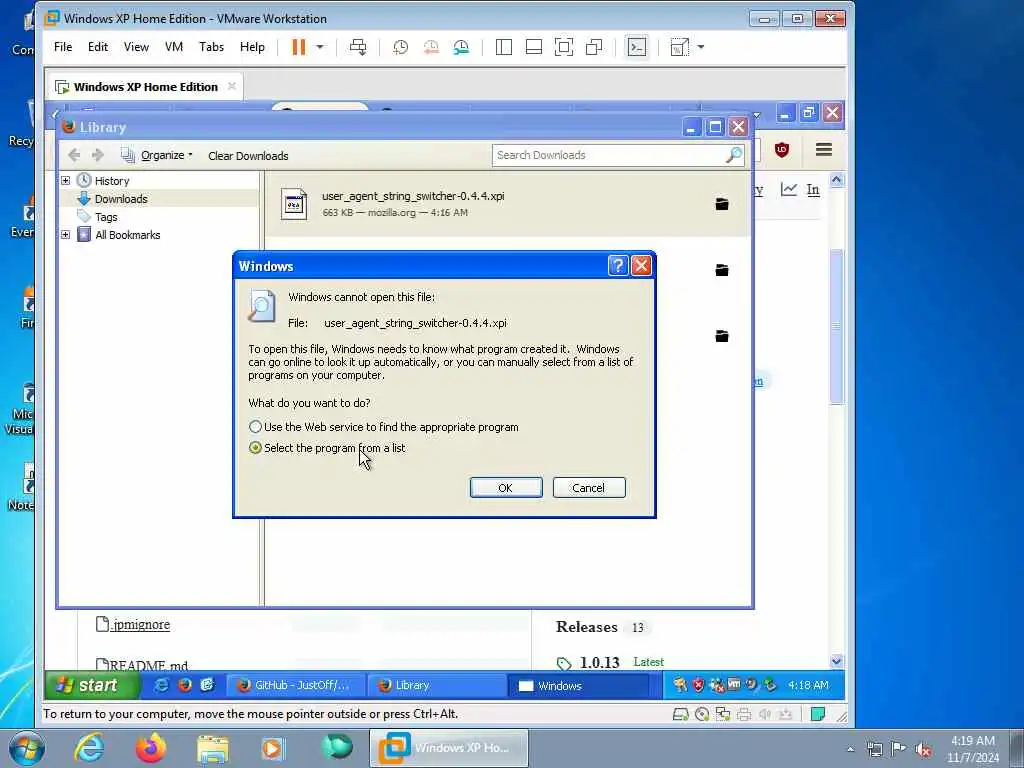Open the README.md file link

click(148, 665)
